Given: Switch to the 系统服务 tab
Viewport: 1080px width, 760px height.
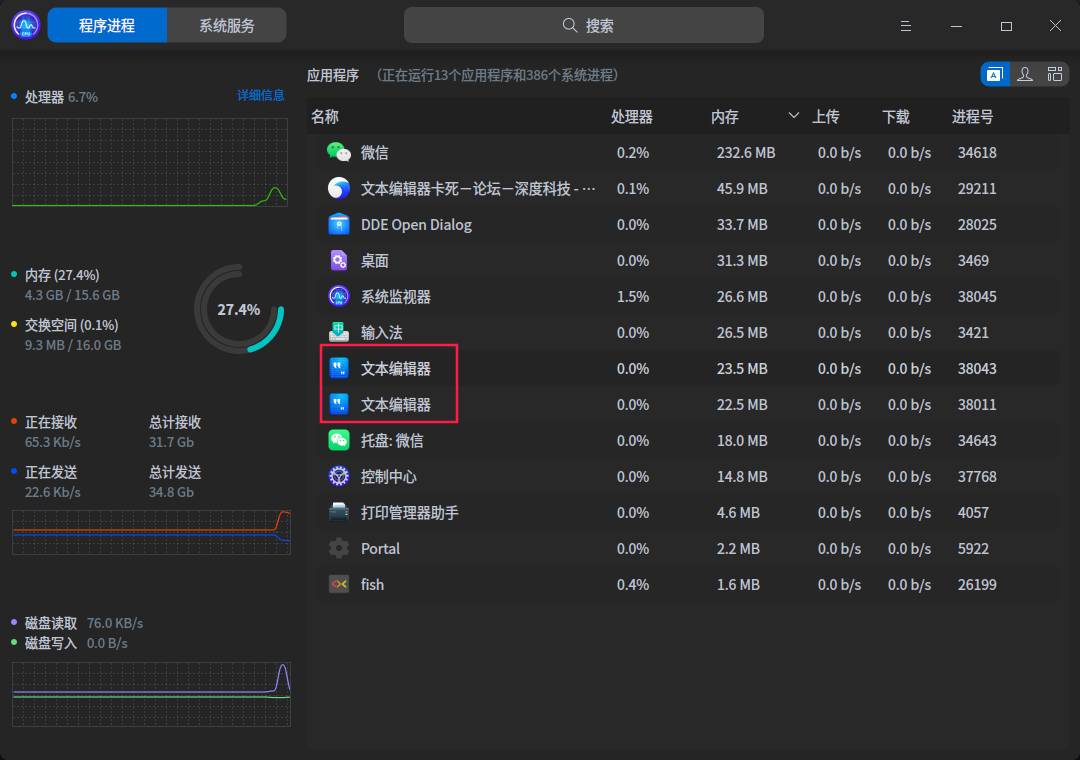Looking at the screenshot, I should pyautogui.click(x=227, y=25).
